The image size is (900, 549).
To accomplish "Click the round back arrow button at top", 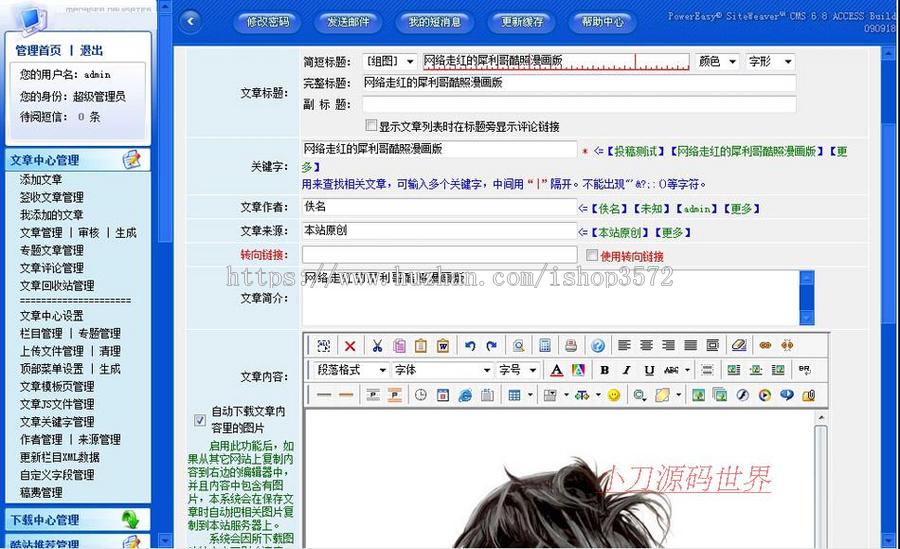I will (x=190, y=22).
